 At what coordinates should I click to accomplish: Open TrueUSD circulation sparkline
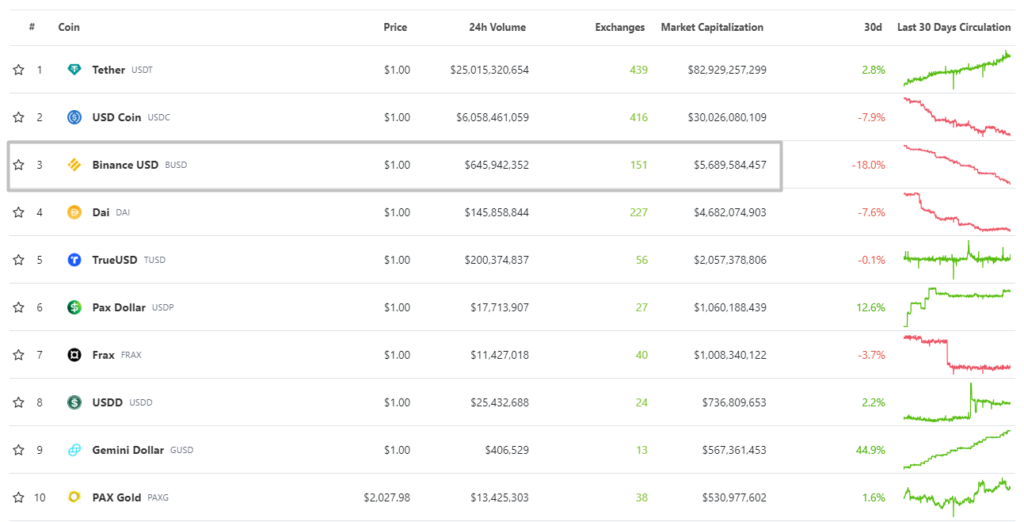coord(957,259)
